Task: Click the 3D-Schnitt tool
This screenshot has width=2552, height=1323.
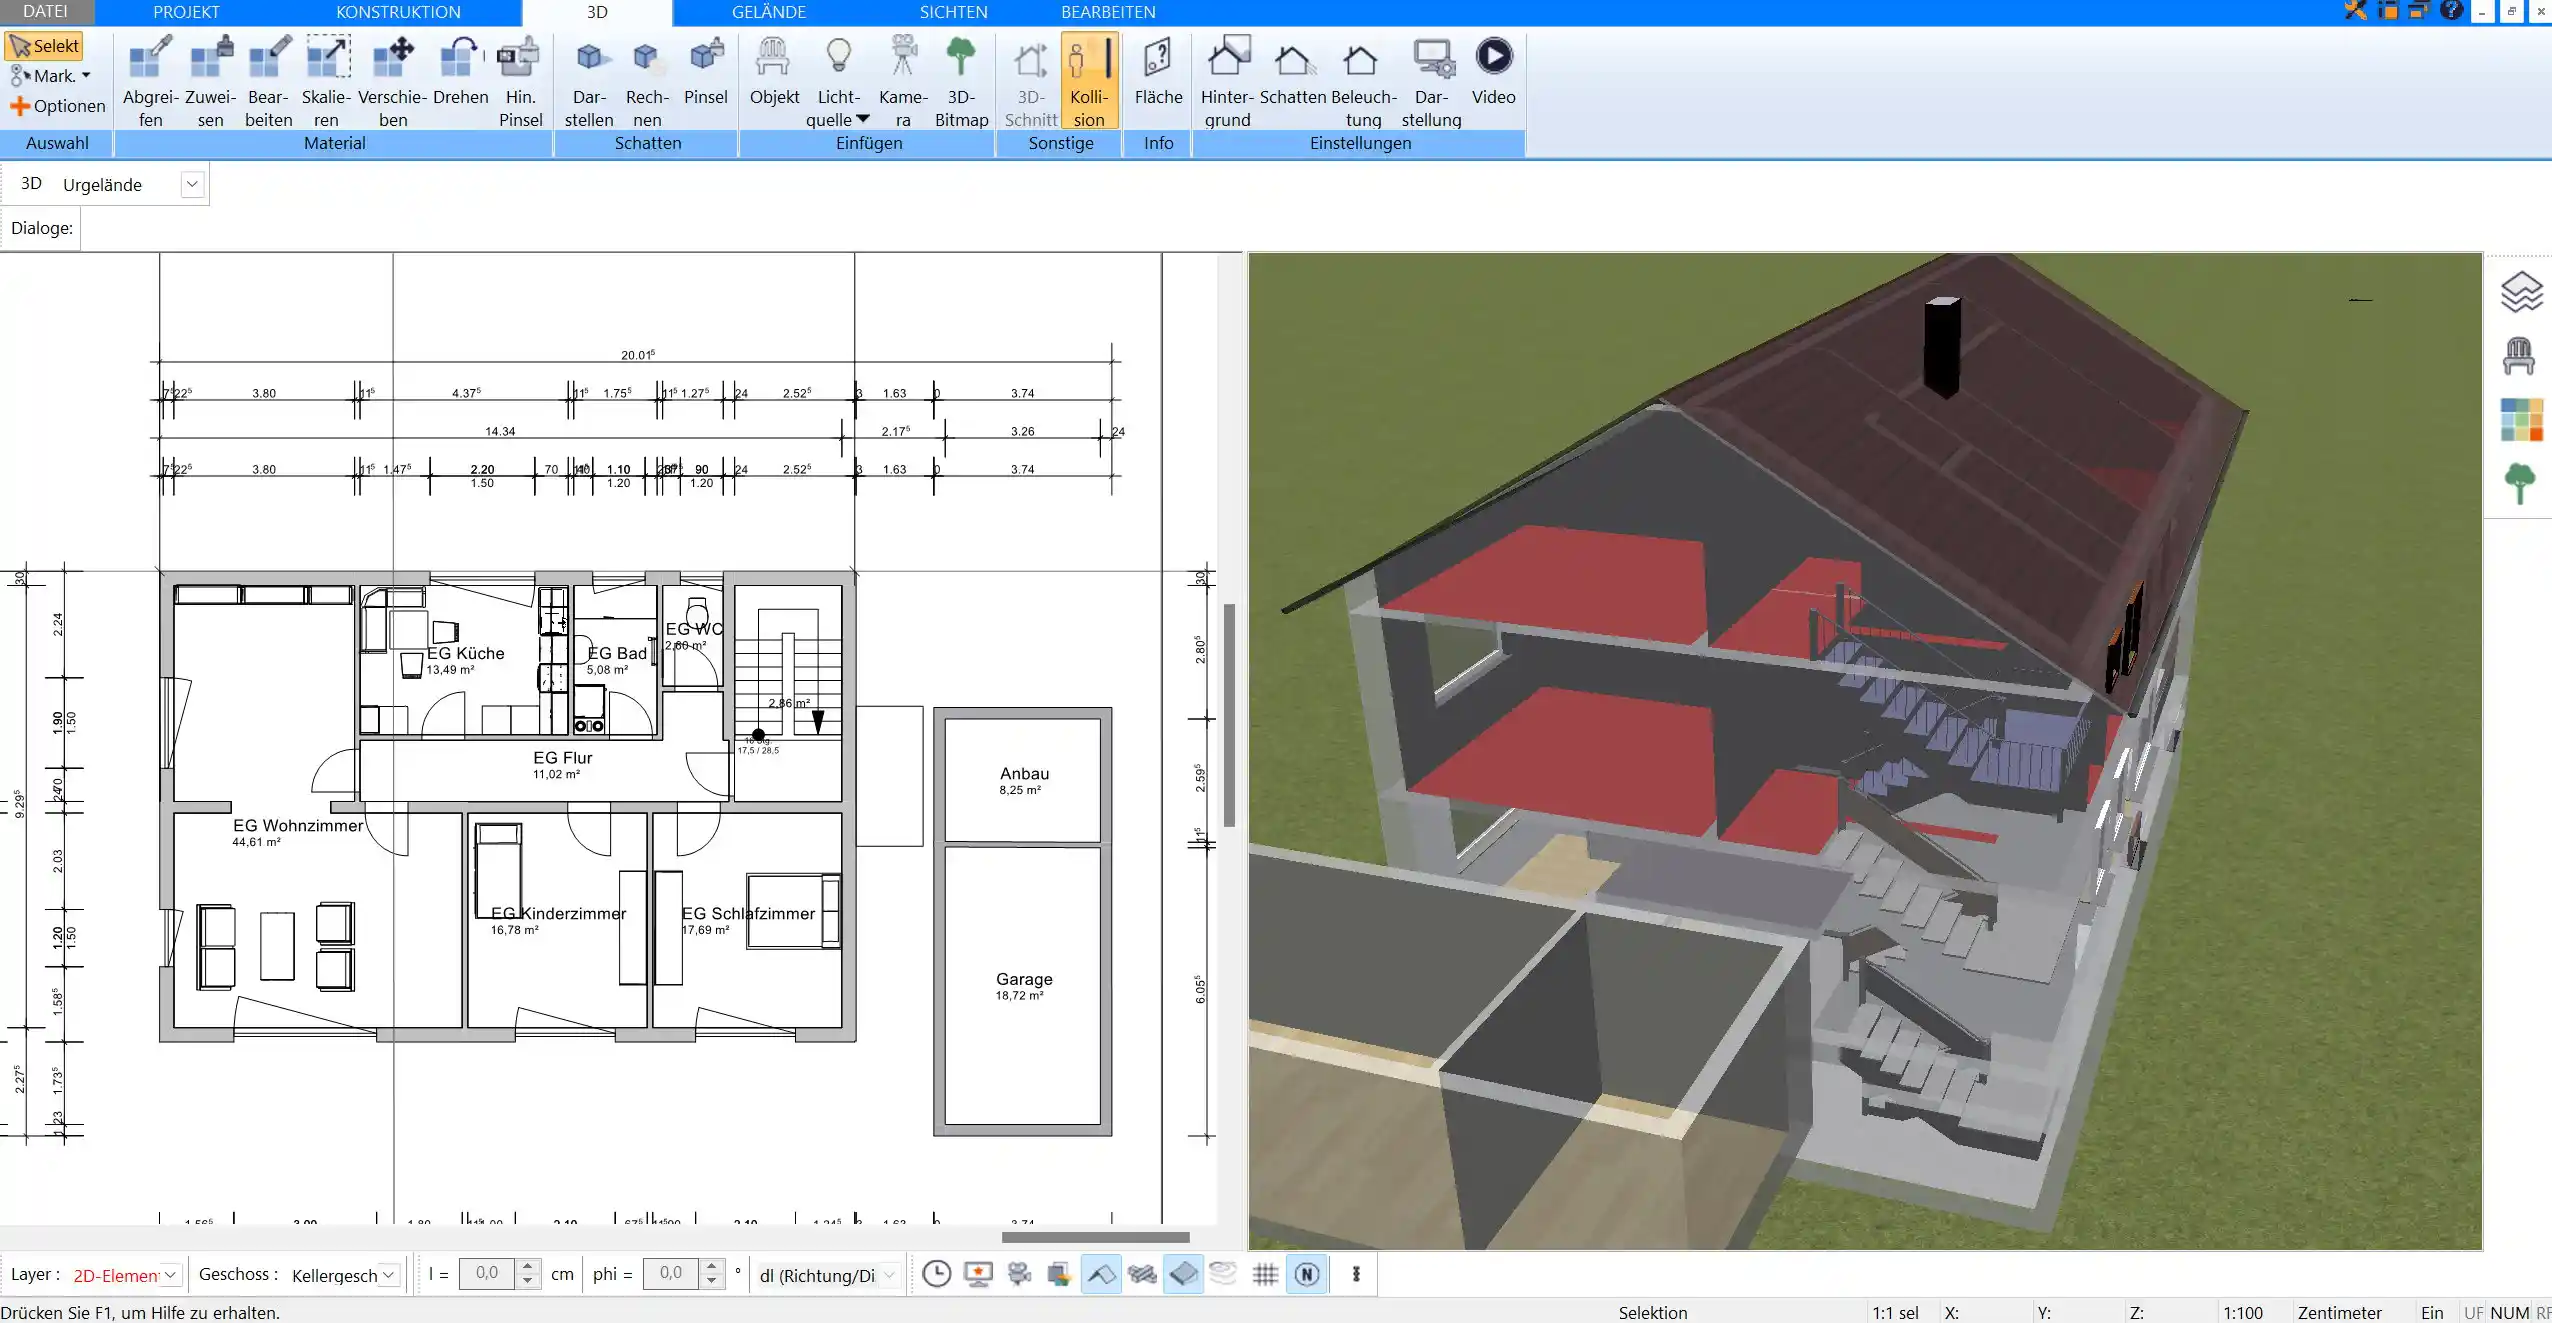Action: point(1030,81)
